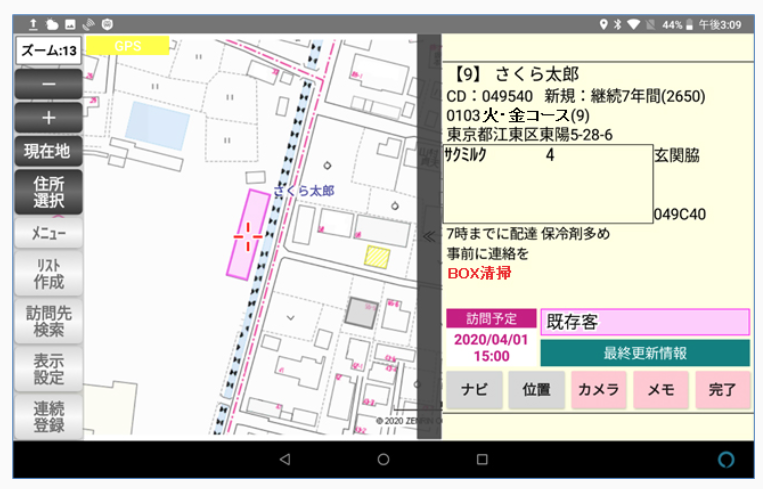Image resolution: width=763 pixels, height=489 pixels.
Task: Tap the Android recent apps square icon
Action: 481,459
